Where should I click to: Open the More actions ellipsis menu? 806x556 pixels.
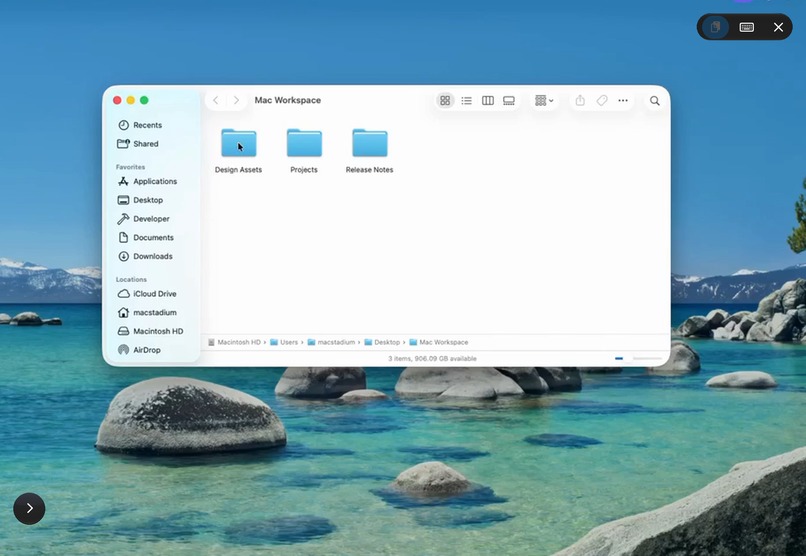coord(623,101)
